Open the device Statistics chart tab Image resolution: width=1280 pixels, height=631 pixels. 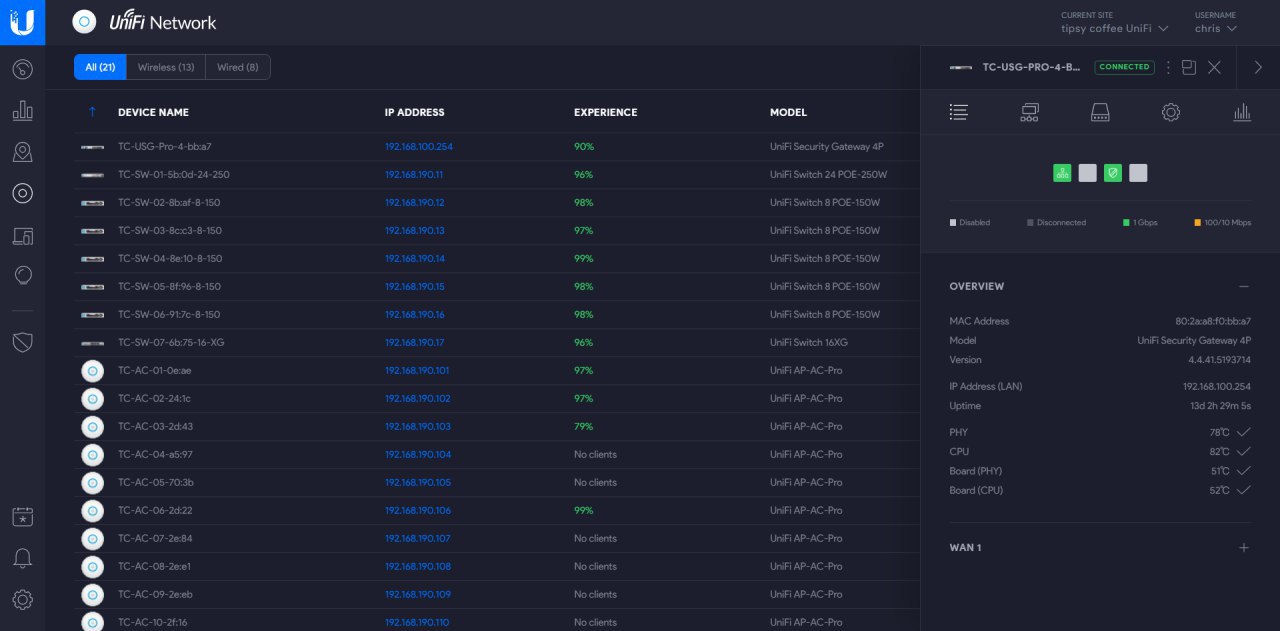1242,113
